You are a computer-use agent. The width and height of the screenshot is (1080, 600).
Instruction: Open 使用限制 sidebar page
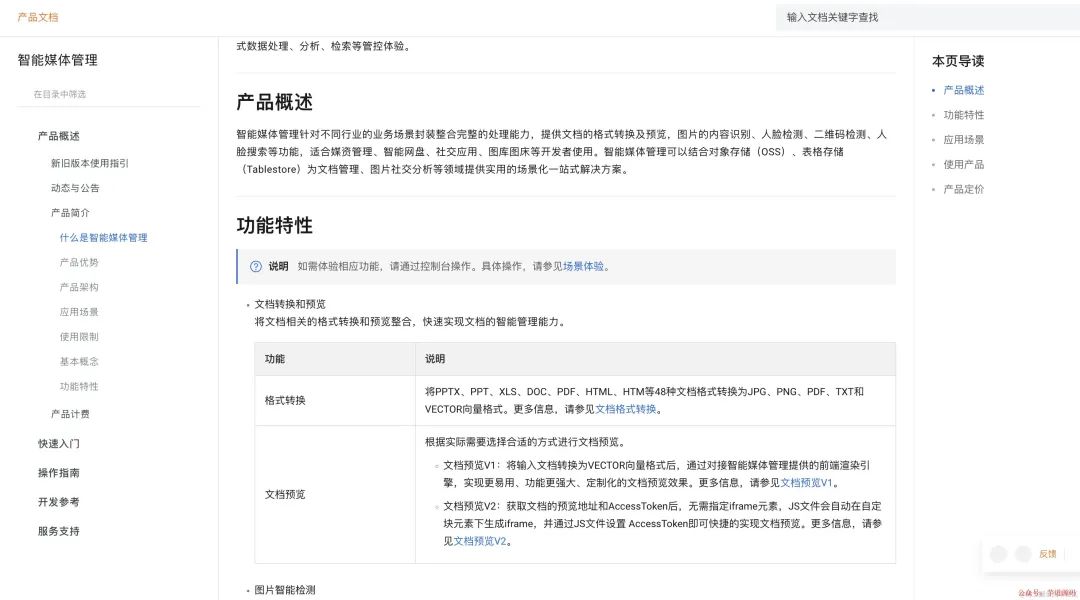[79, 337]
